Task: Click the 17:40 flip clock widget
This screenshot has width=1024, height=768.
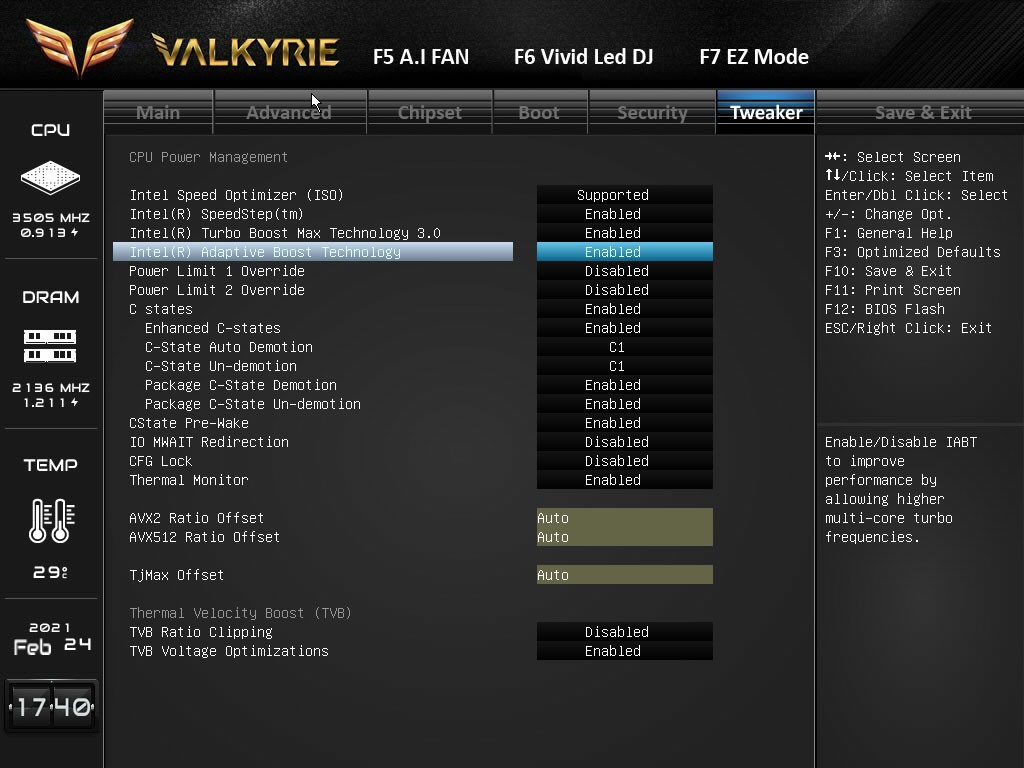Action: click(x=52, y=707)
